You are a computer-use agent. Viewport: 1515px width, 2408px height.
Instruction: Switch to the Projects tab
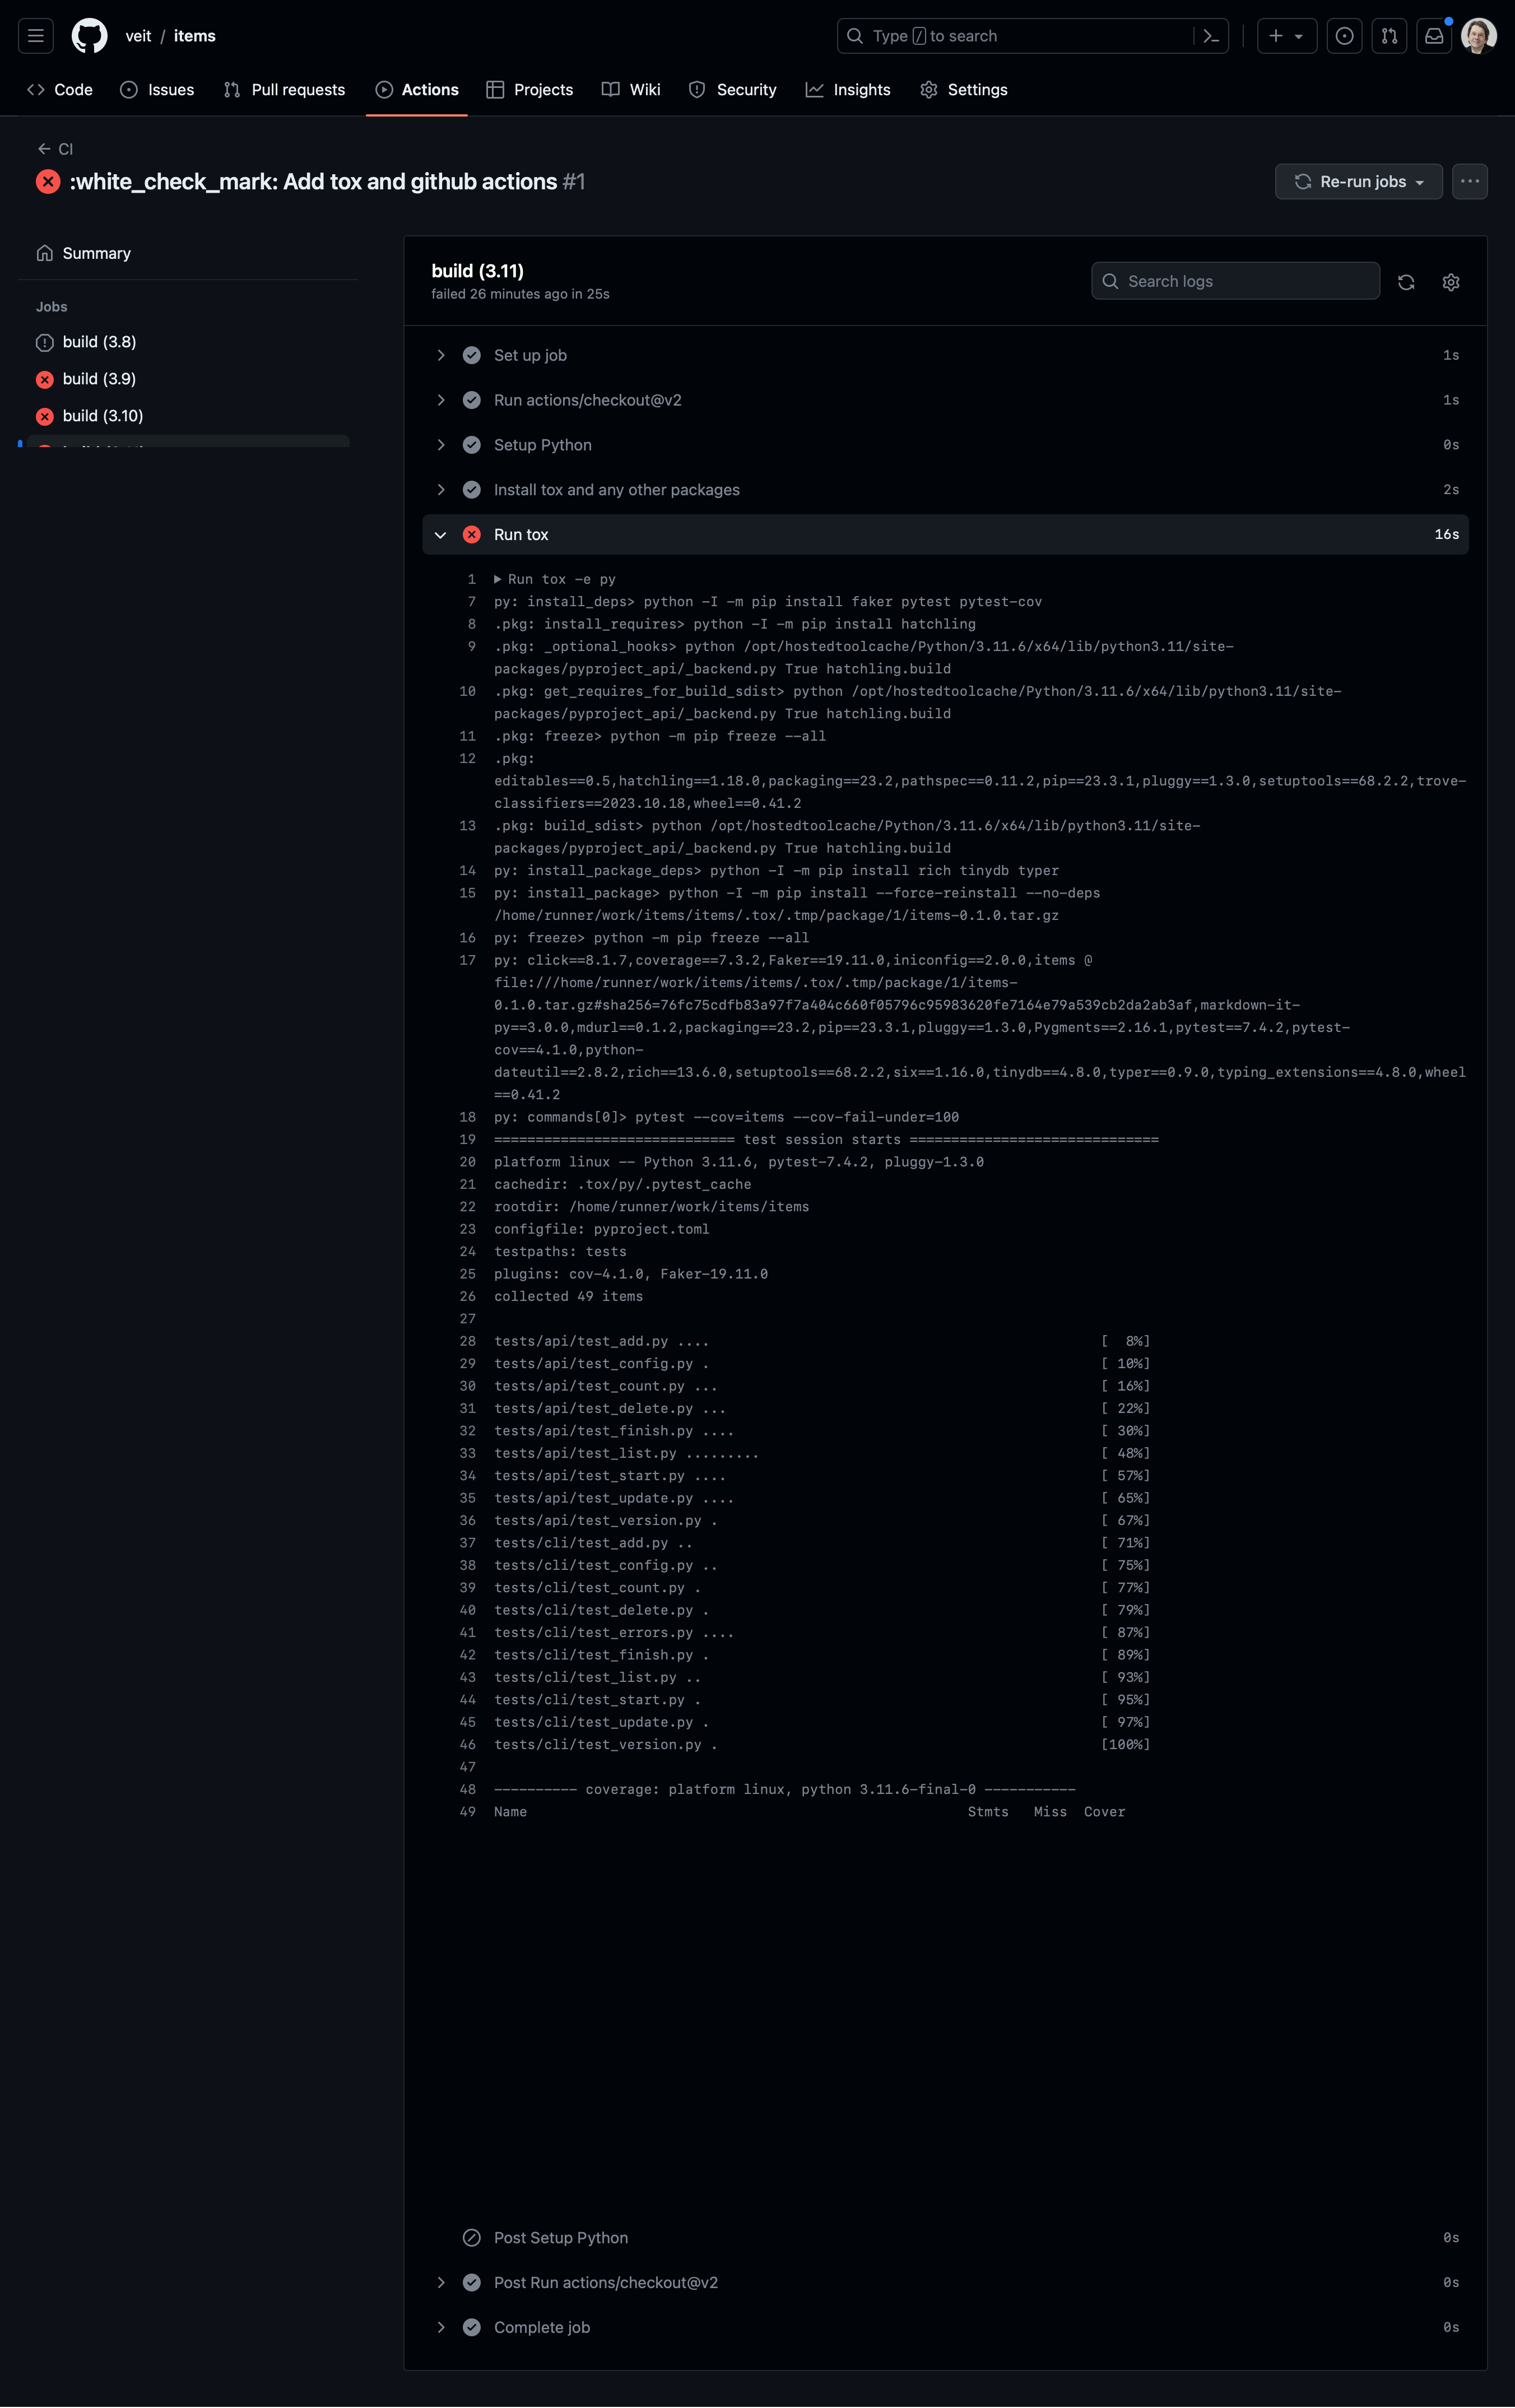pyautogui.click(x=530, y=90)
